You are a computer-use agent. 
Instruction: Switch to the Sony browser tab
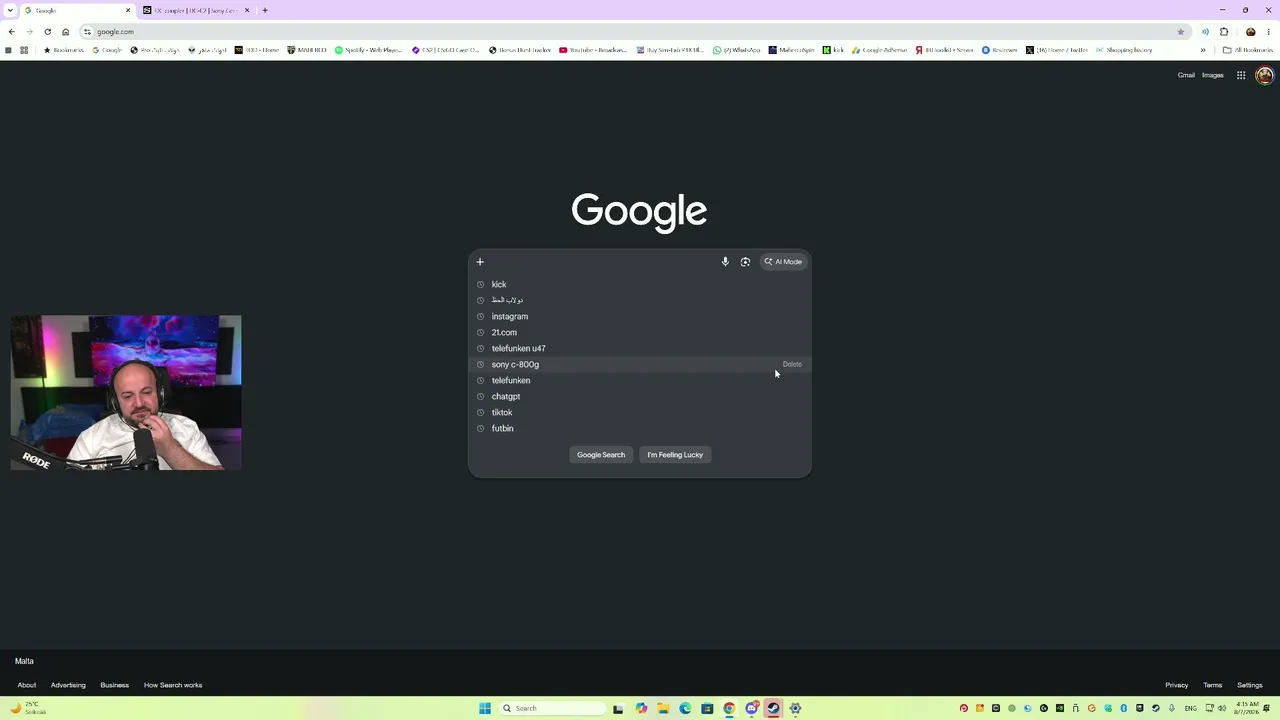pos(195,10)
